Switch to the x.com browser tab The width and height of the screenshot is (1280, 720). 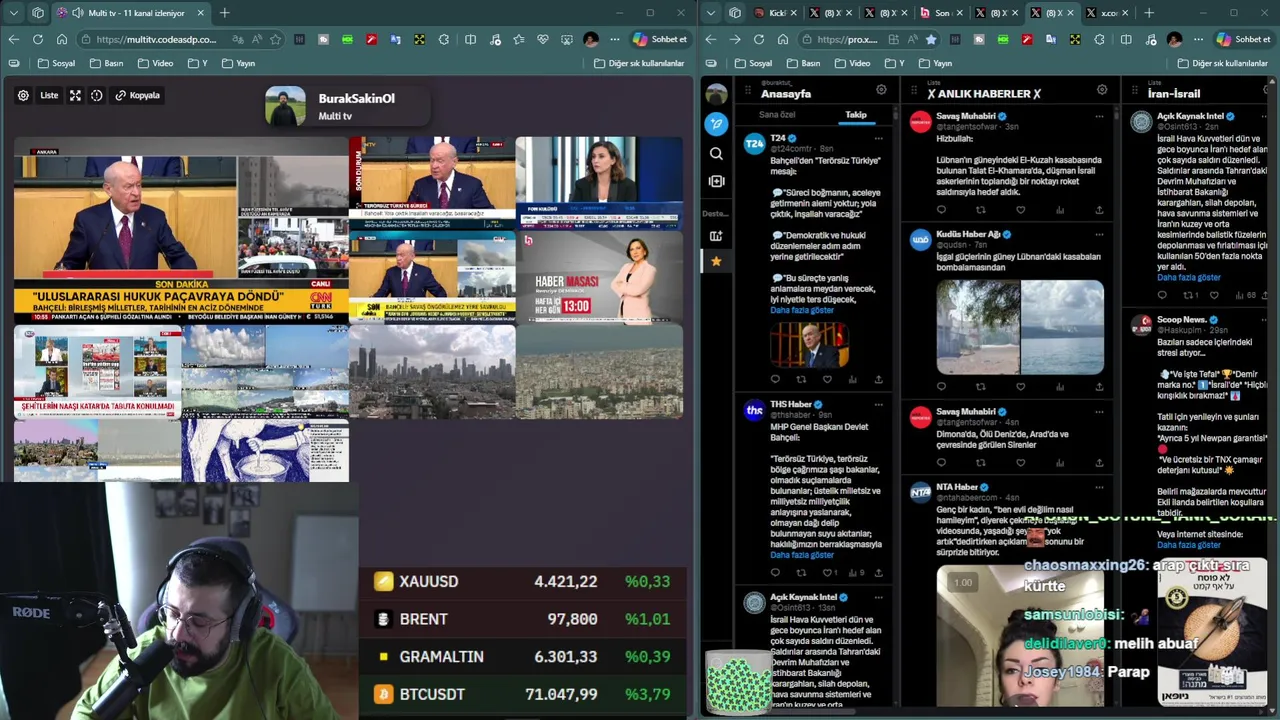pyautogui.click(x=1106, y=13)
